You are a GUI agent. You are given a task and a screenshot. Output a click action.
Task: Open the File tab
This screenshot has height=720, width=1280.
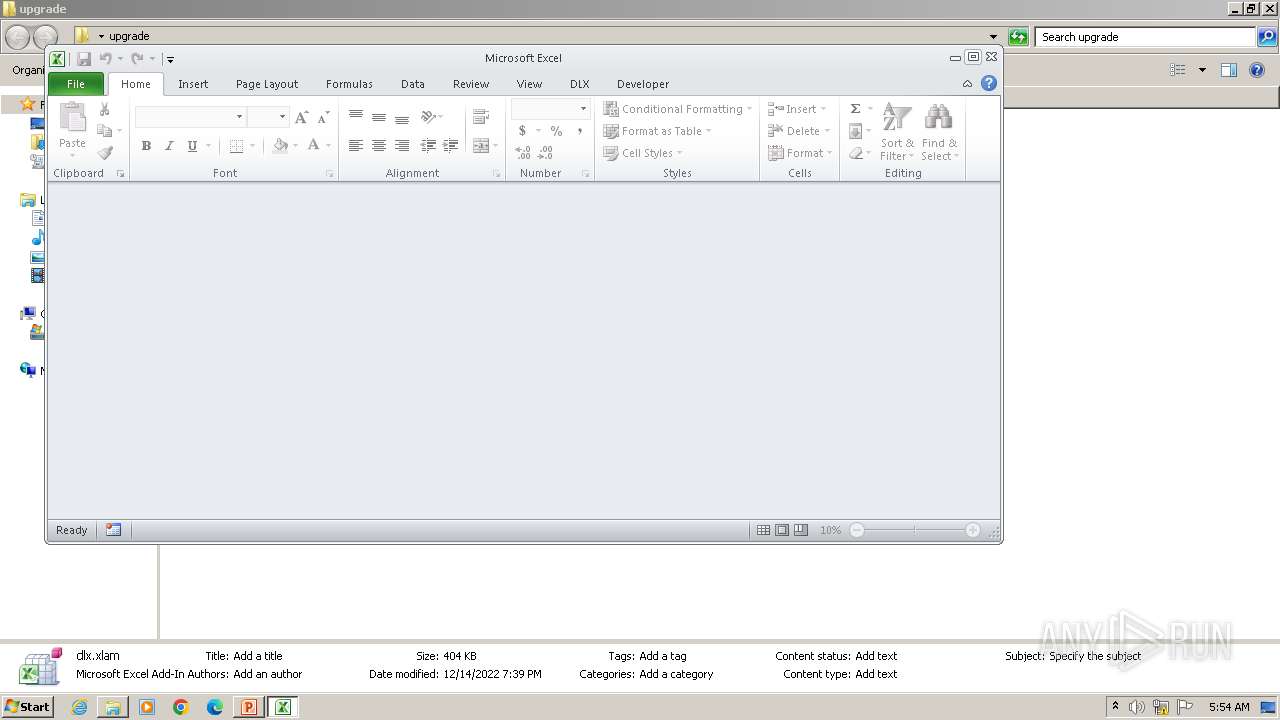click(76, 84)
